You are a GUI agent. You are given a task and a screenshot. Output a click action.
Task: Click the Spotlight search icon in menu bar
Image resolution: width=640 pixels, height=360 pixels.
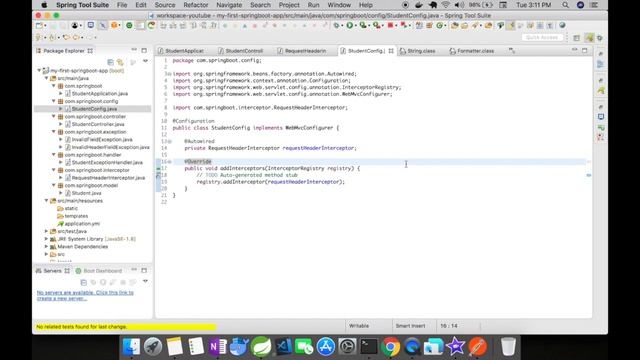(565, 5)
